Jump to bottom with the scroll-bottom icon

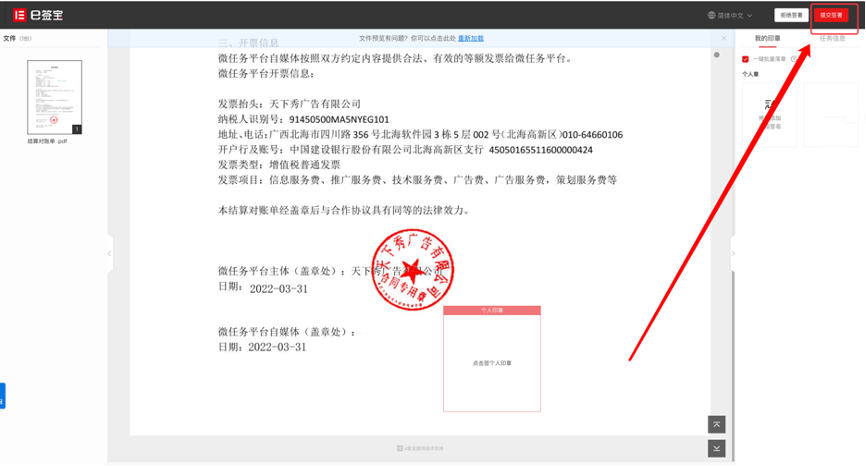point(716,448)
